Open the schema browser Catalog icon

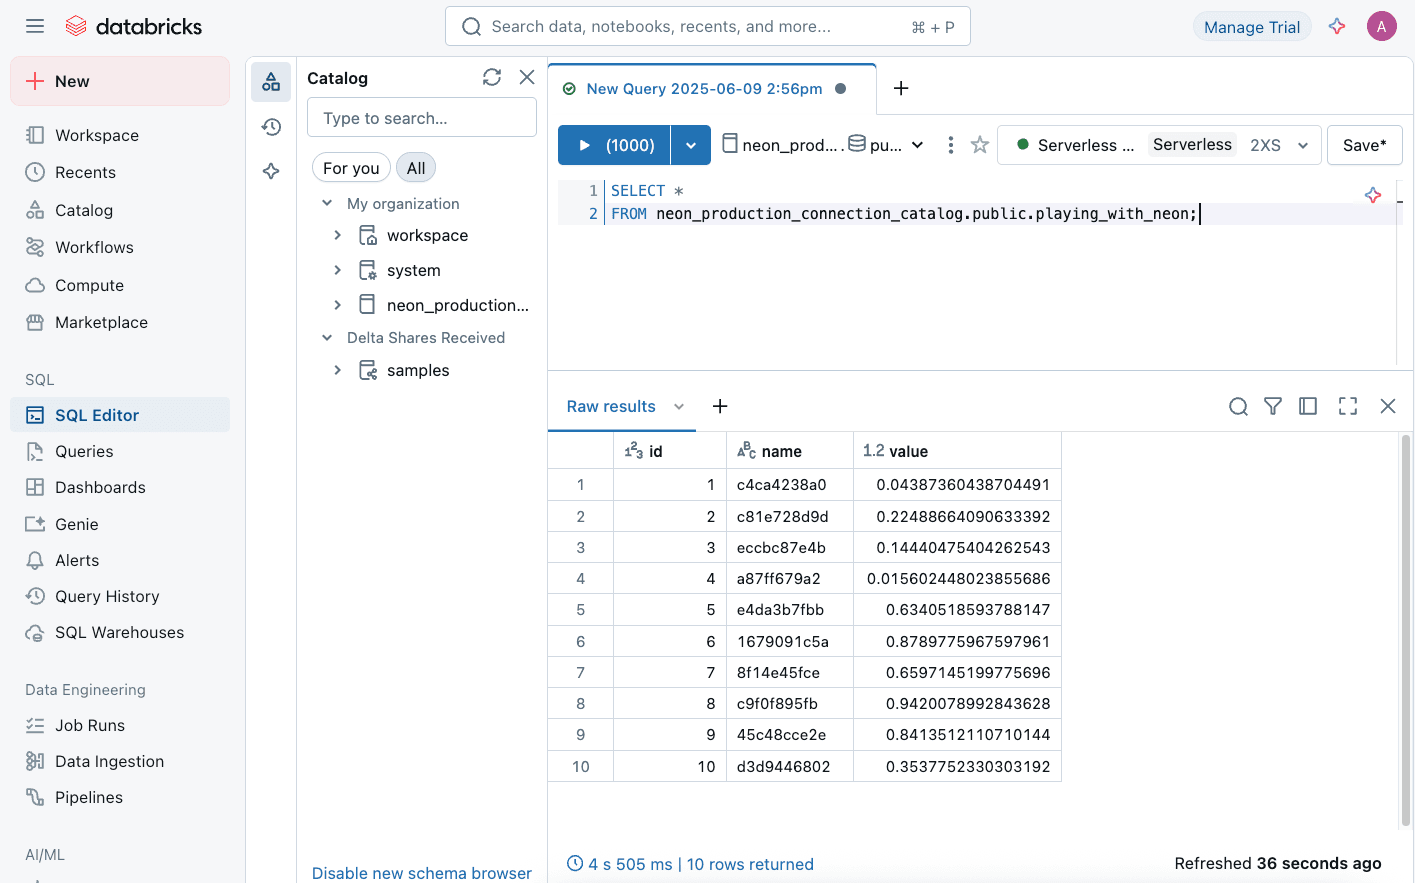(x=271, y=82)
